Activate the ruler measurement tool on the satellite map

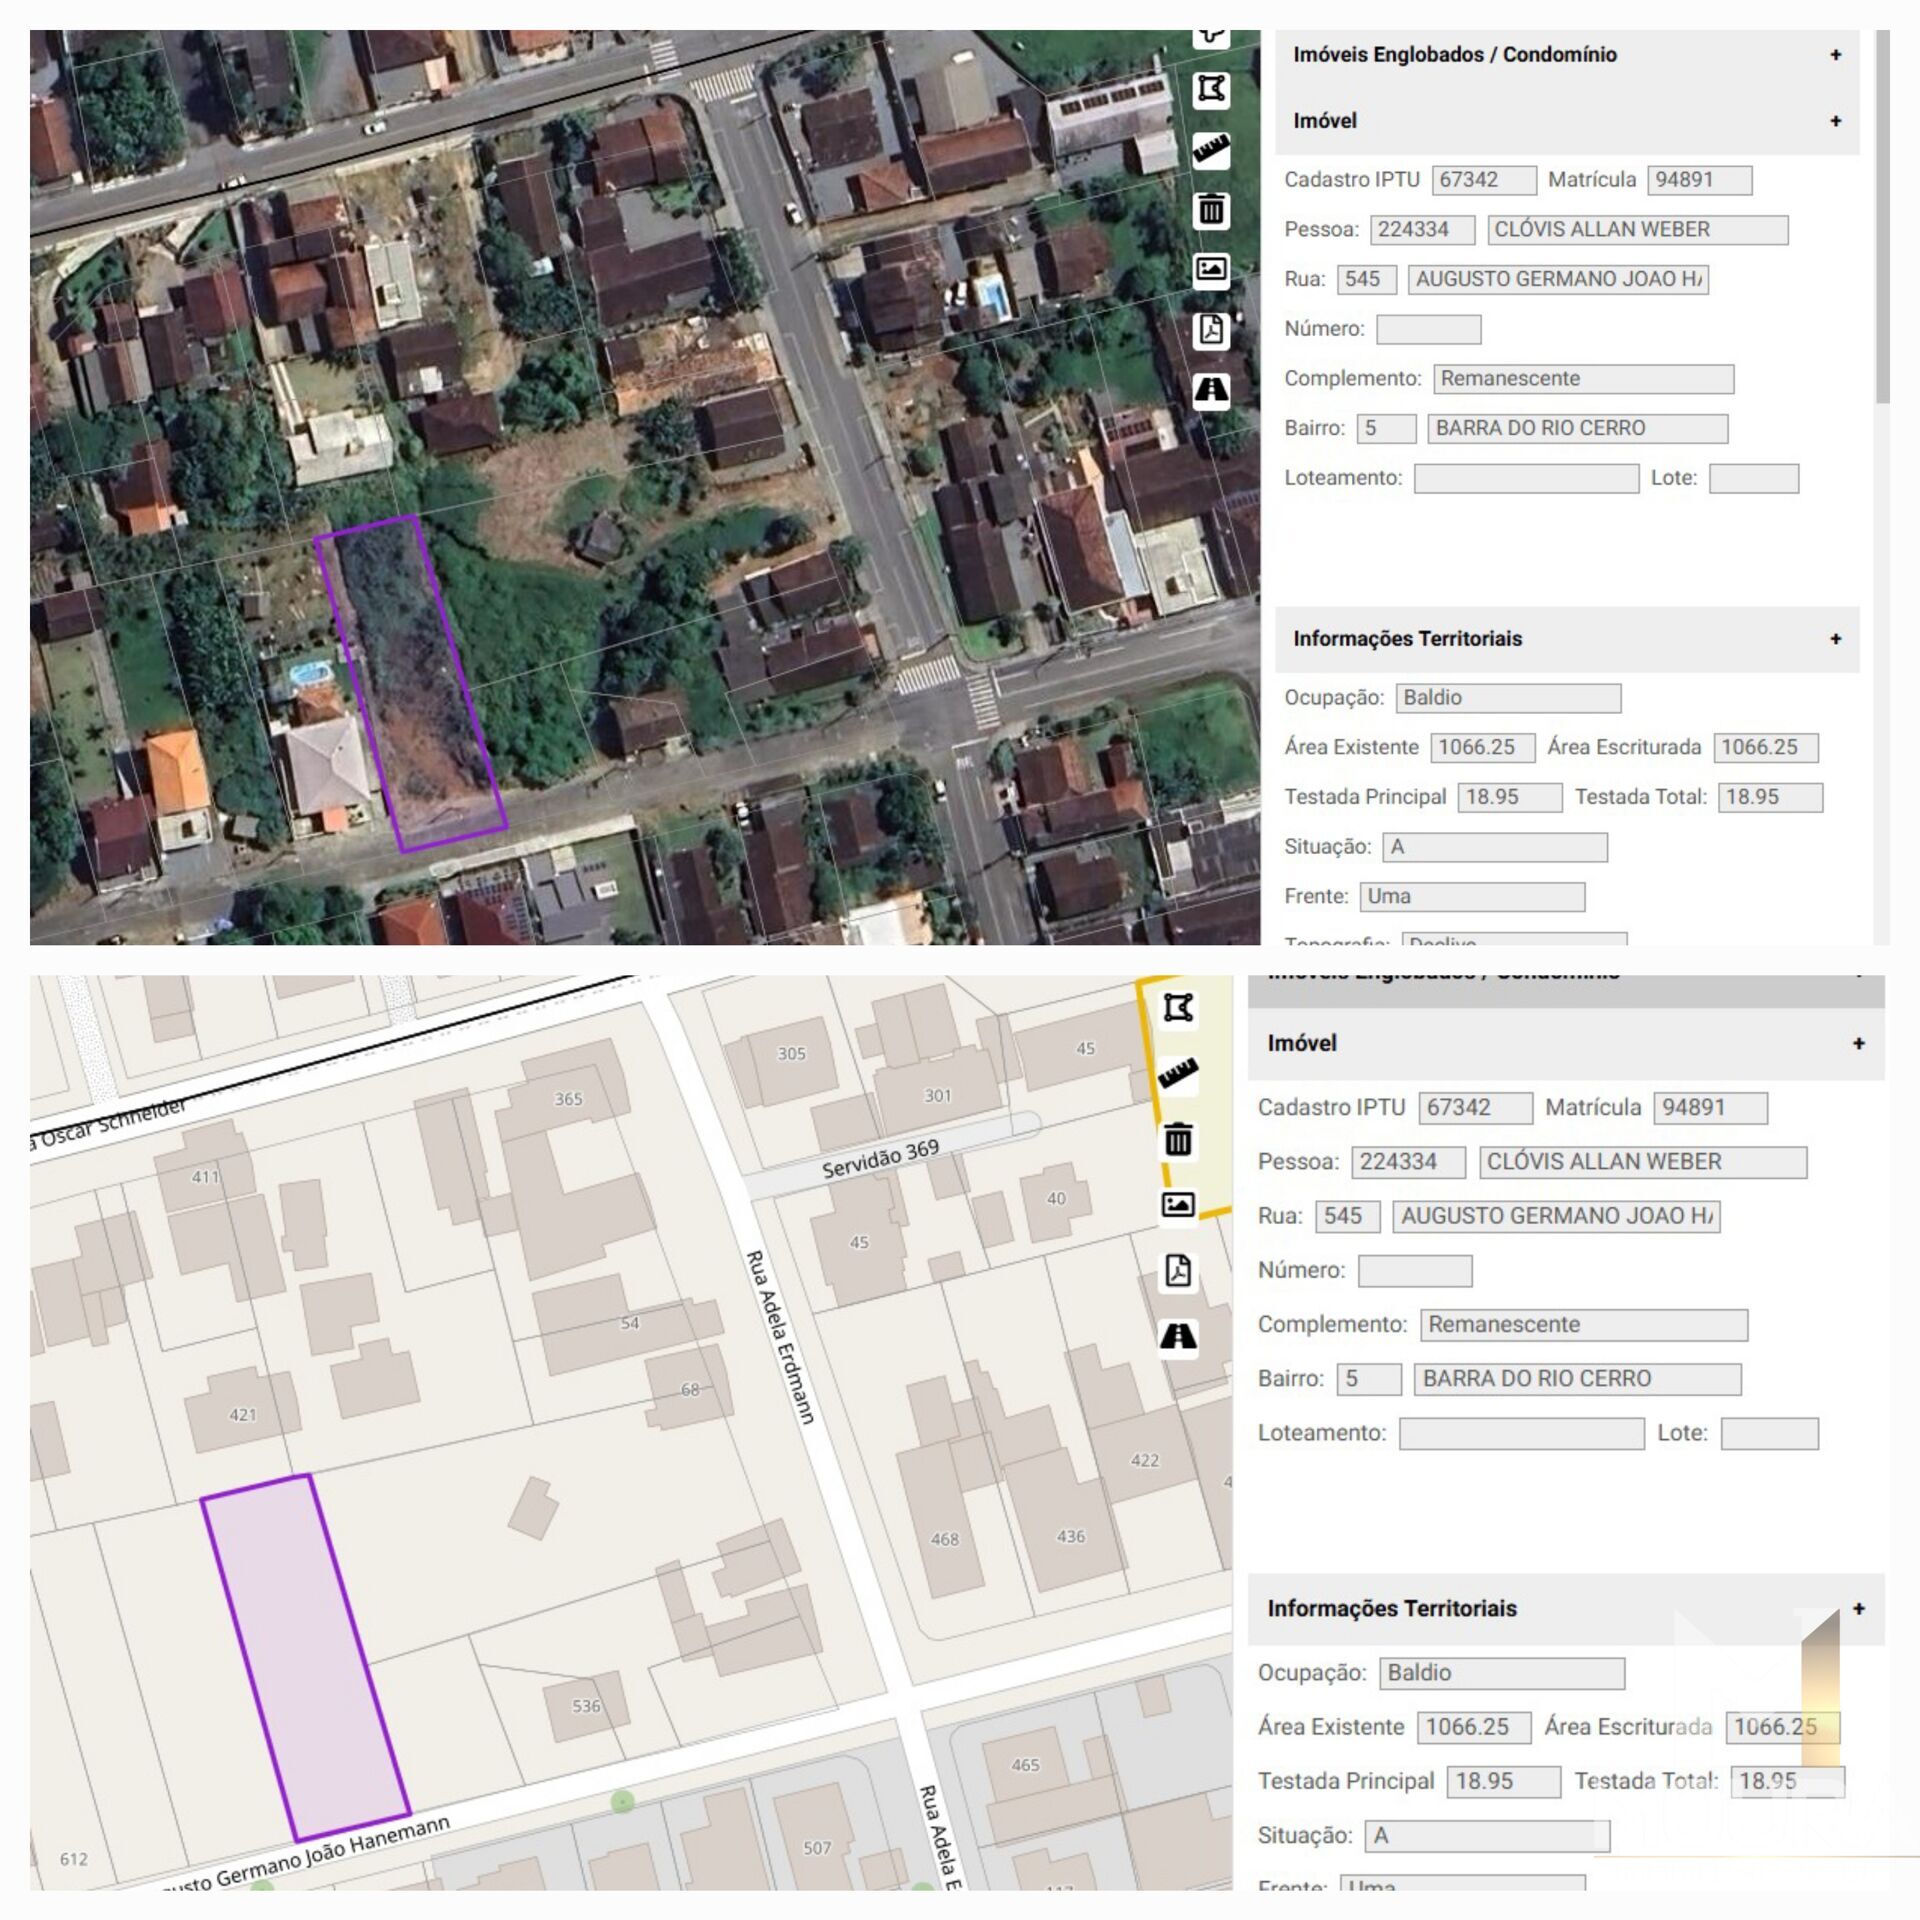pos(1211,150)
